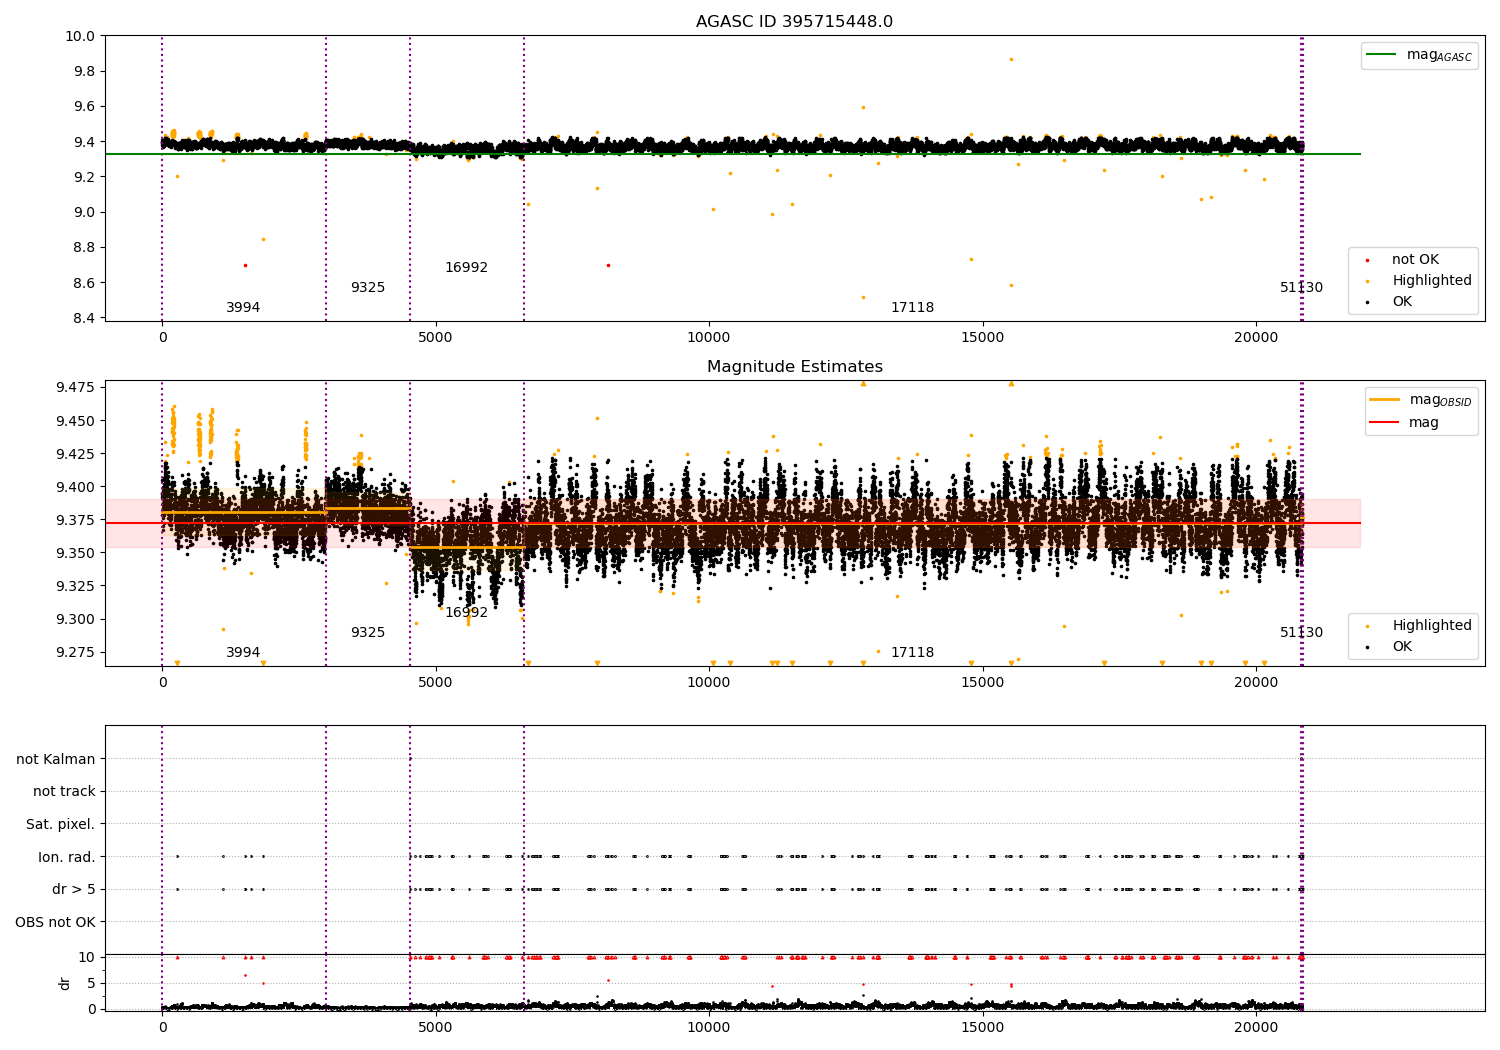This screenshot has height=1050, width=1500.
Task: Click the 9.2 y-axis tick label
Action: coord(83,177)
